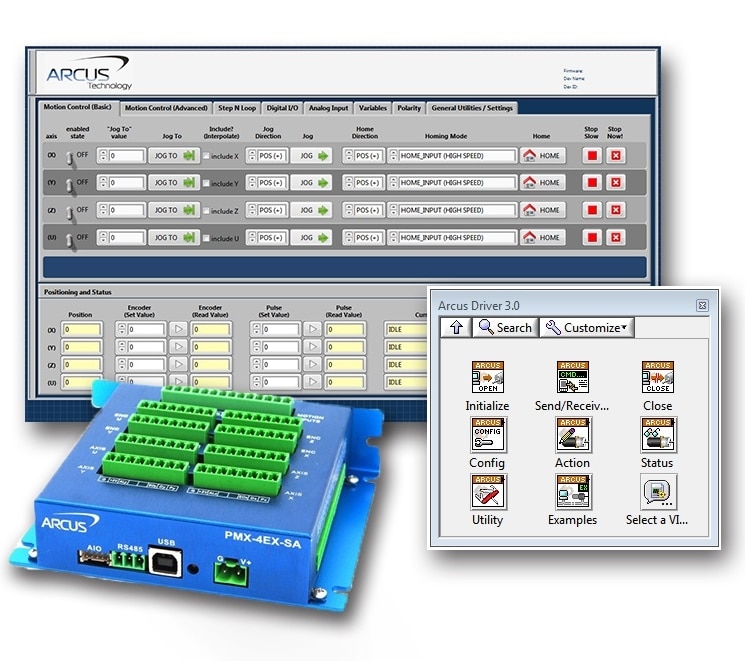This screenshot has width=745, height=661.
Task: Click Z axis JOG TO button
Action: point(174,210)
